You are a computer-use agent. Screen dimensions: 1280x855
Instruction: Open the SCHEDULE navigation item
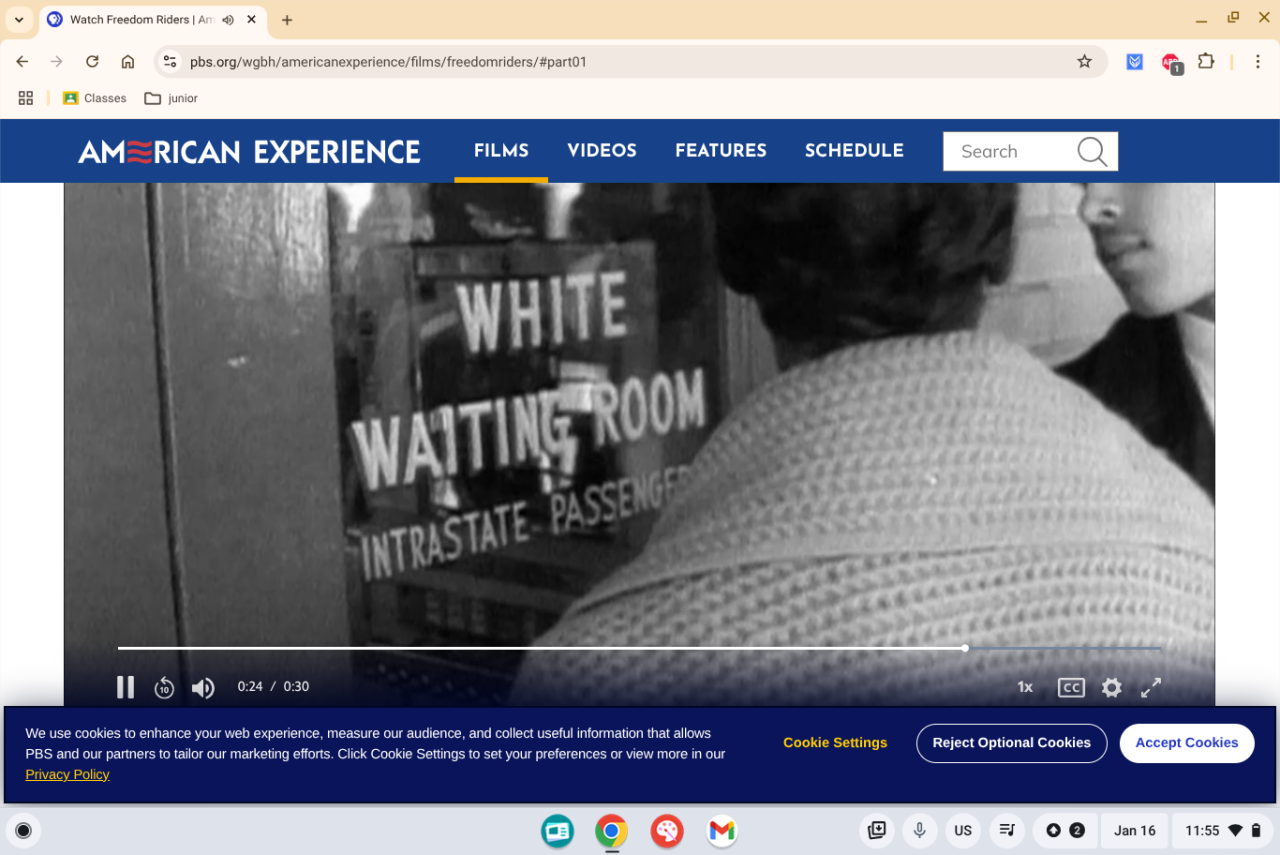[x=854, y=151]
